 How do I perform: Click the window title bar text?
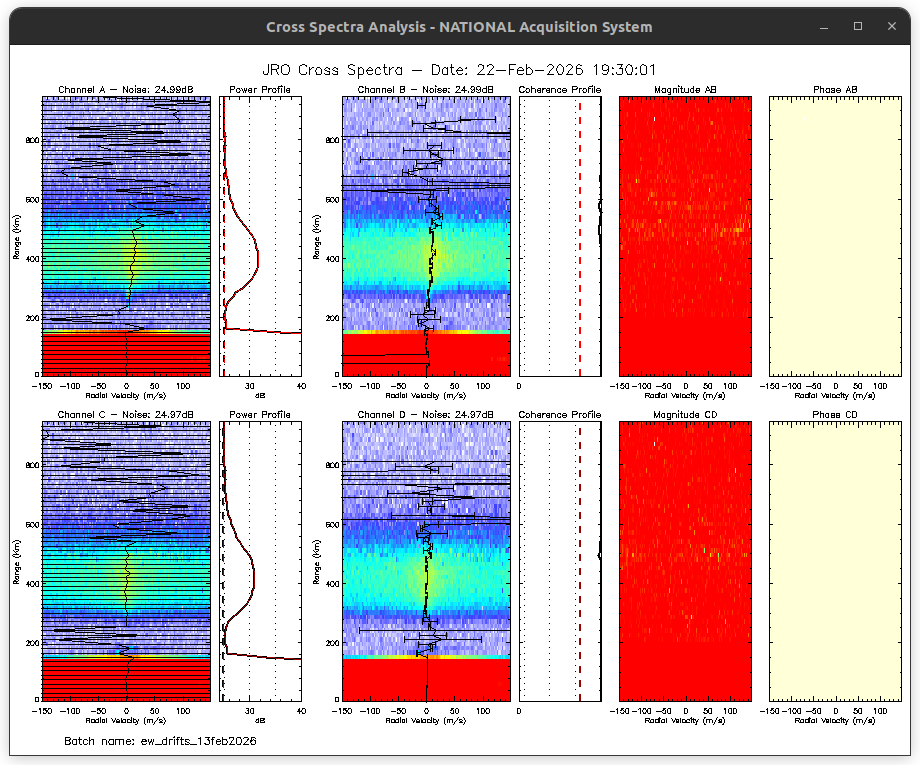point(459,27)
